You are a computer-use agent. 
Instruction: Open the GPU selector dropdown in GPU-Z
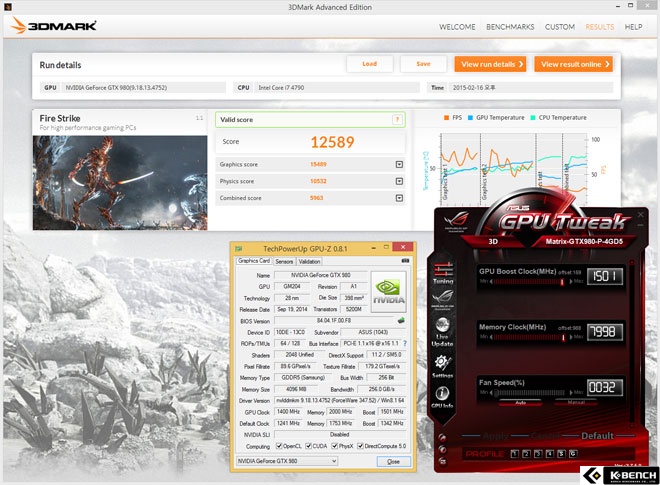pyautogui.click(x=287, y=461)
